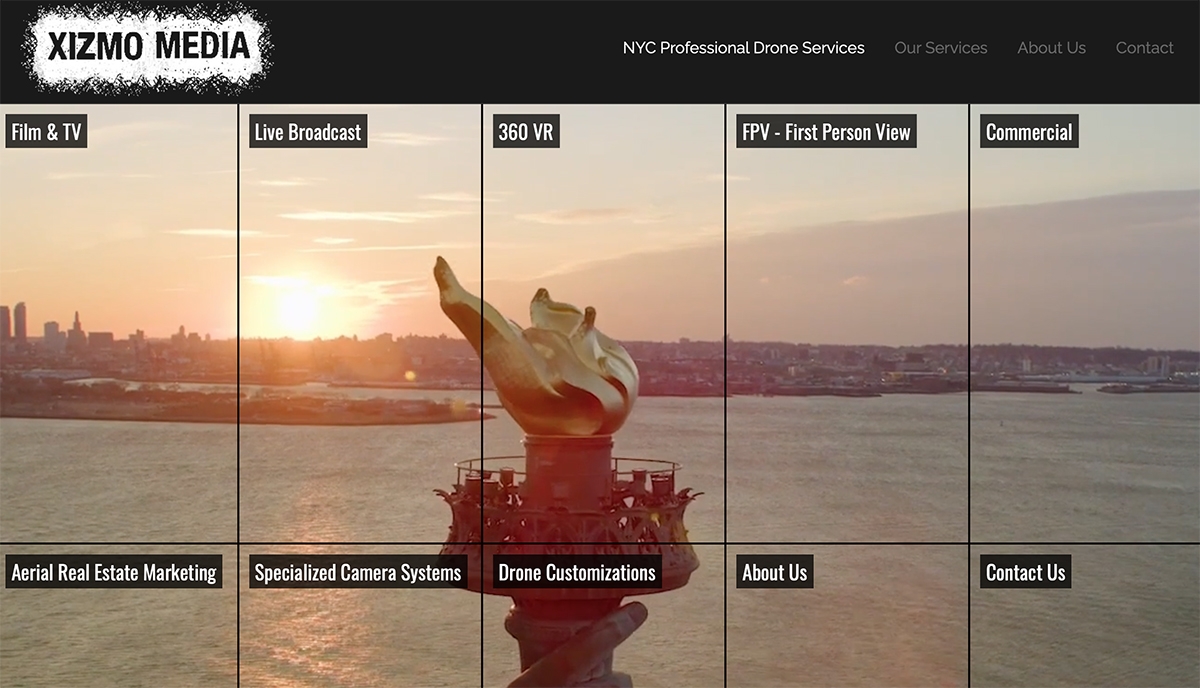Click the Xizmo Media logo
This screenshot has height=688, width=1200.
[148, 48]
